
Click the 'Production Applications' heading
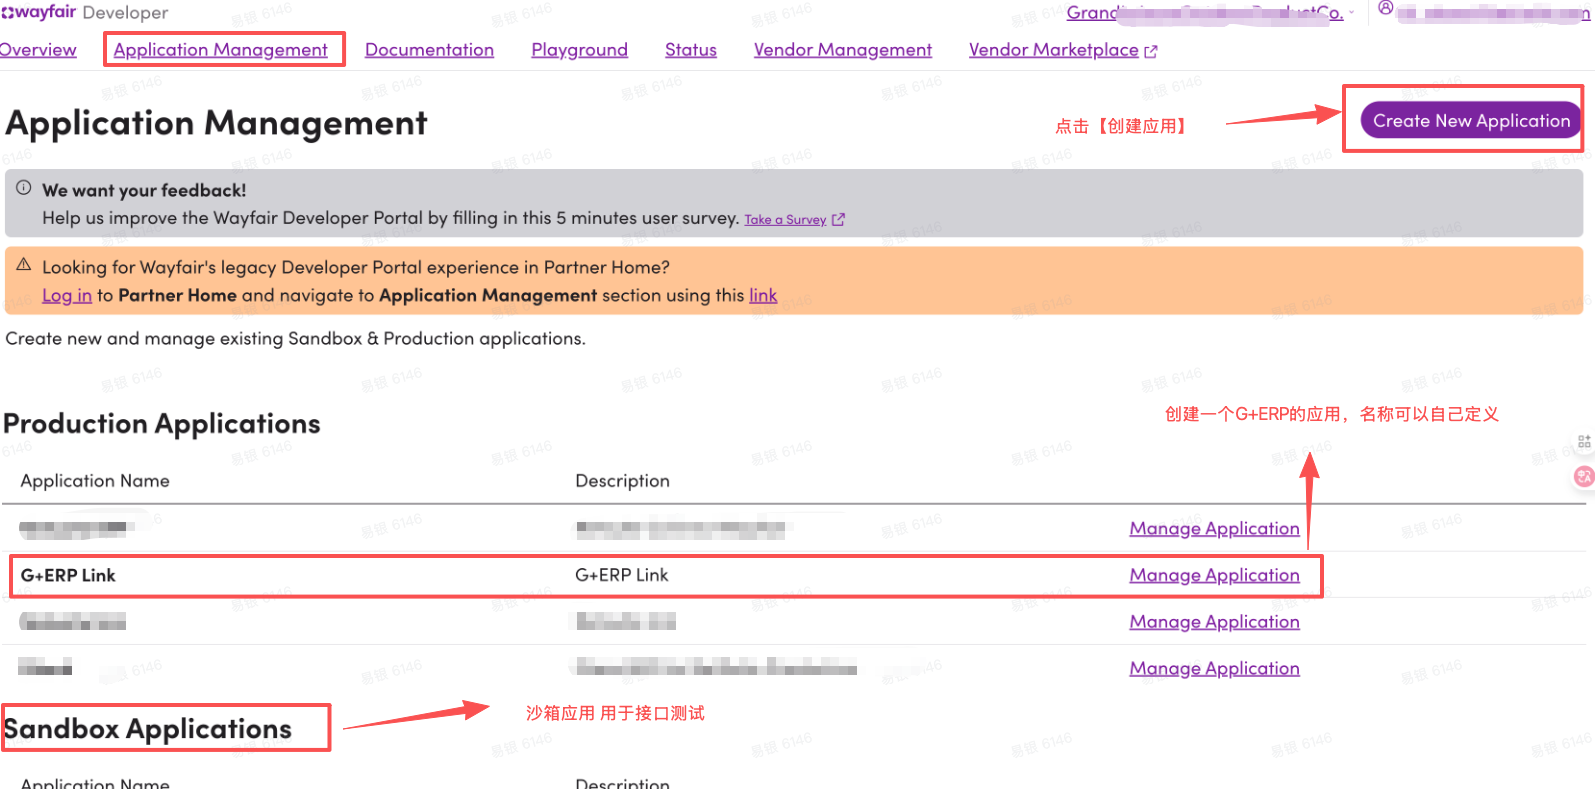[162, 424]
